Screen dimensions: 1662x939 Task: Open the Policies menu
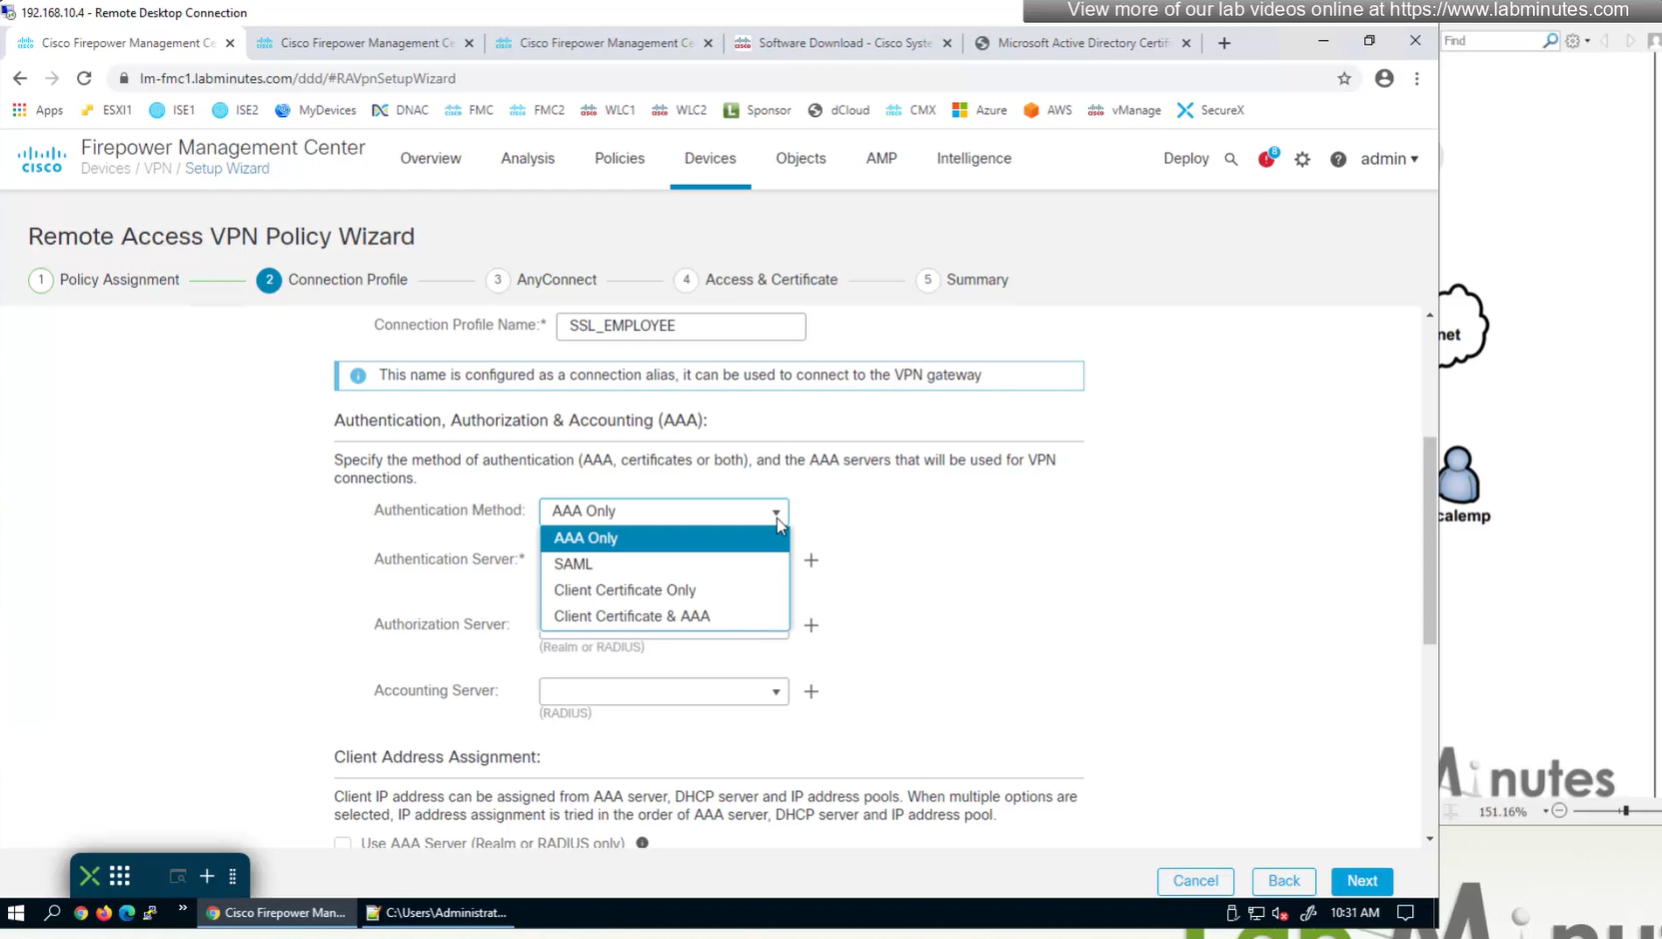coord(619,158)
